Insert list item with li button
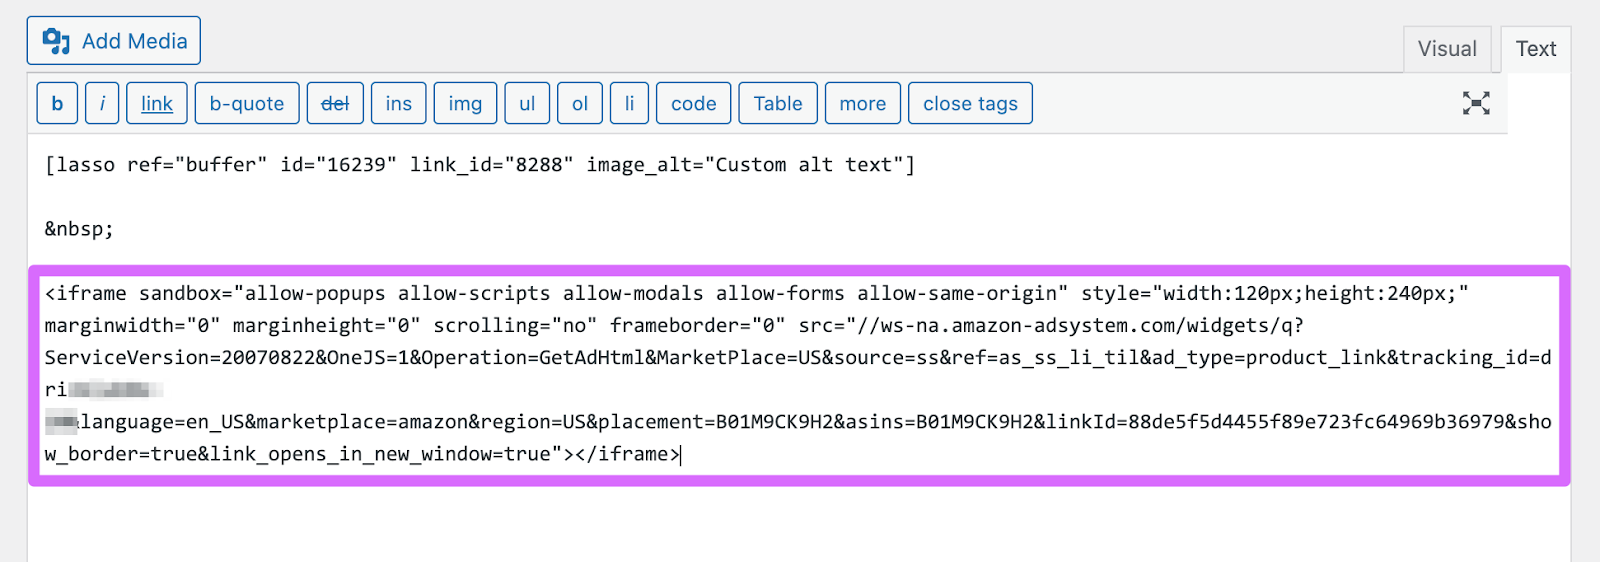Image resolution: width=1600 pixels, height=562 pixels. tap(629, 103)
